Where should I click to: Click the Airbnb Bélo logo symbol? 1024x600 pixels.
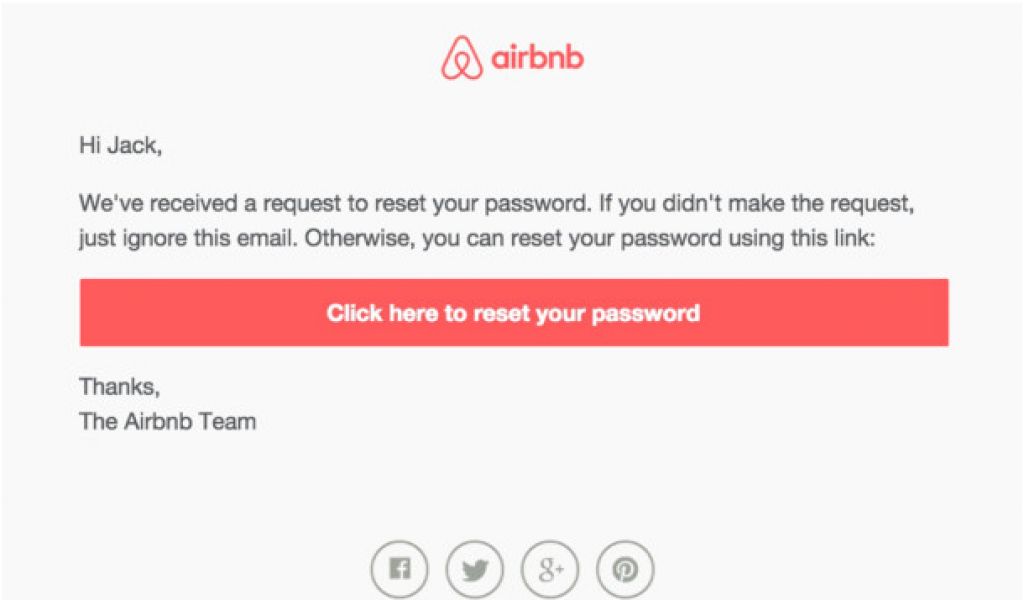[462, 58]
